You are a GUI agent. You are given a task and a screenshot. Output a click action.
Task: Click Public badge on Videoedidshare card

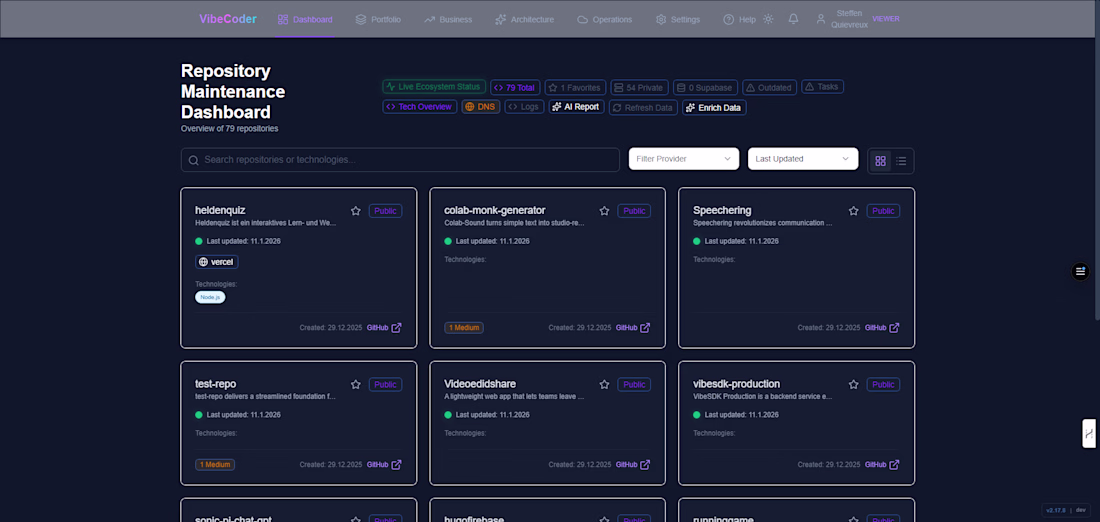pyautogui.click(x=634, y=384)
